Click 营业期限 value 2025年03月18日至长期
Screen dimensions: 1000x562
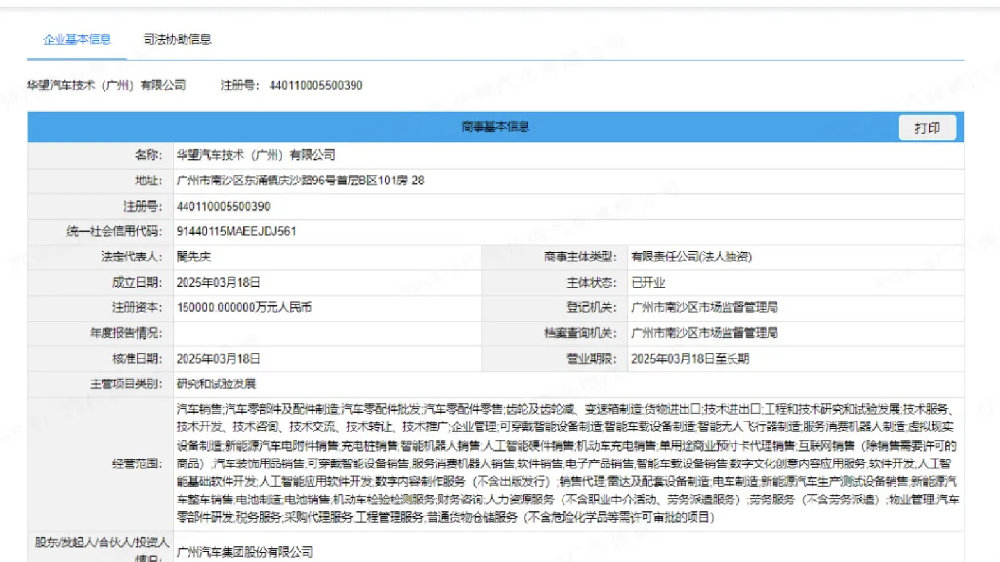690,359
